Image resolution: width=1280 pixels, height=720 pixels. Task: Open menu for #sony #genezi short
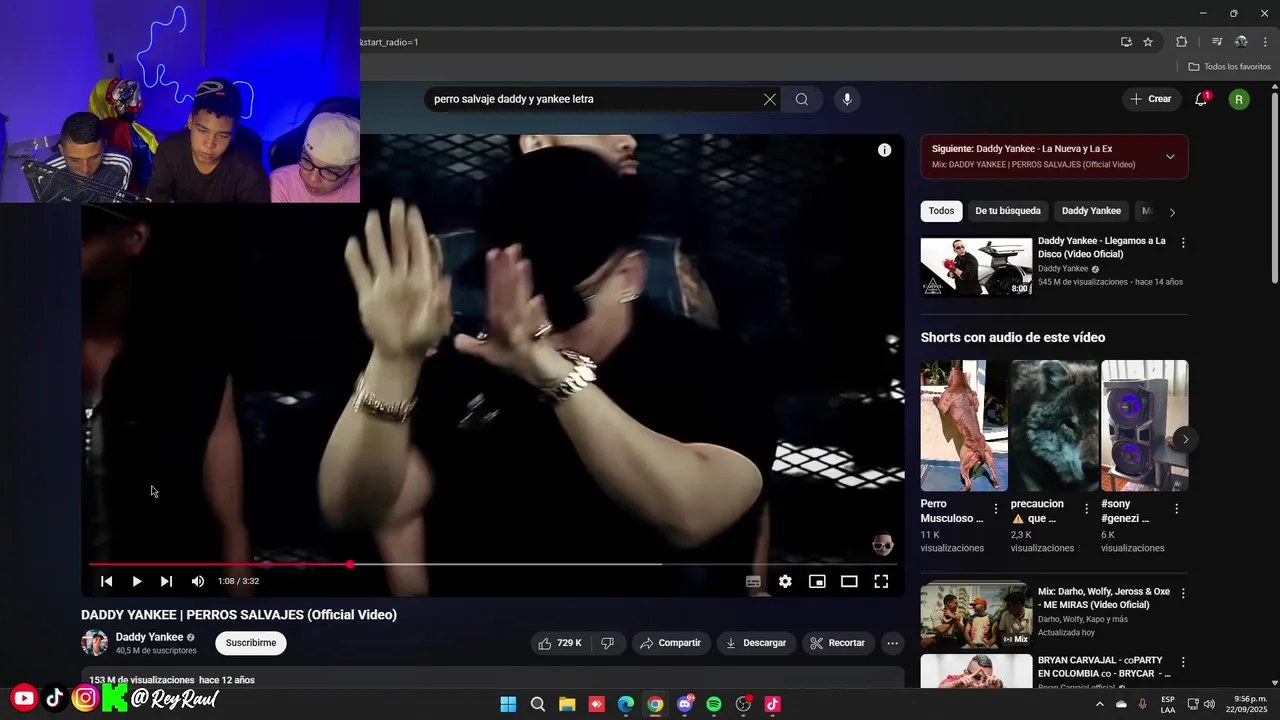[1176, 509]
